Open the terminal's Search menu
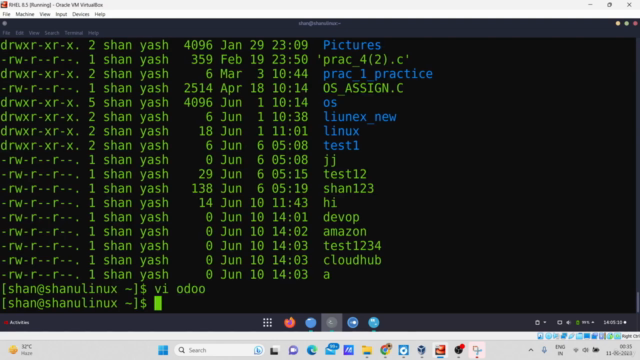This screenshot has width=640, height=360. (x=52, y=33)
